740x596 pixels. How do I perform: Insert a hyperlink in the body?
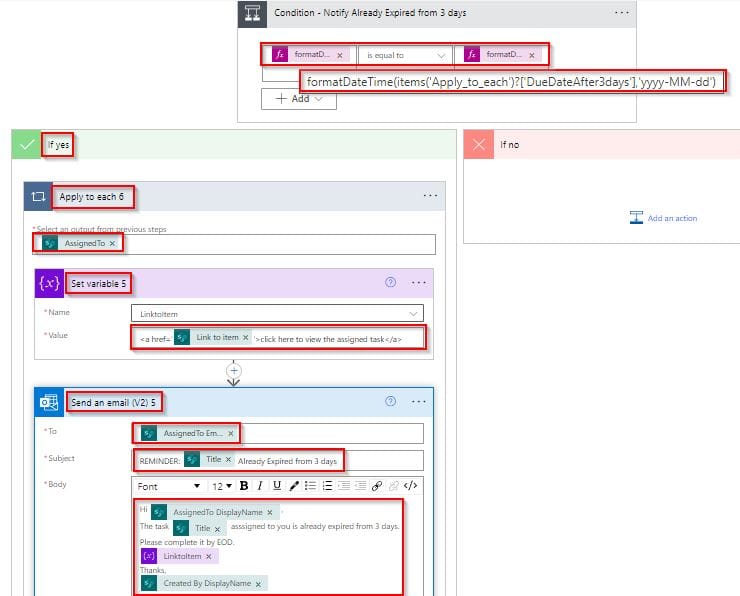tap(377, 486)
